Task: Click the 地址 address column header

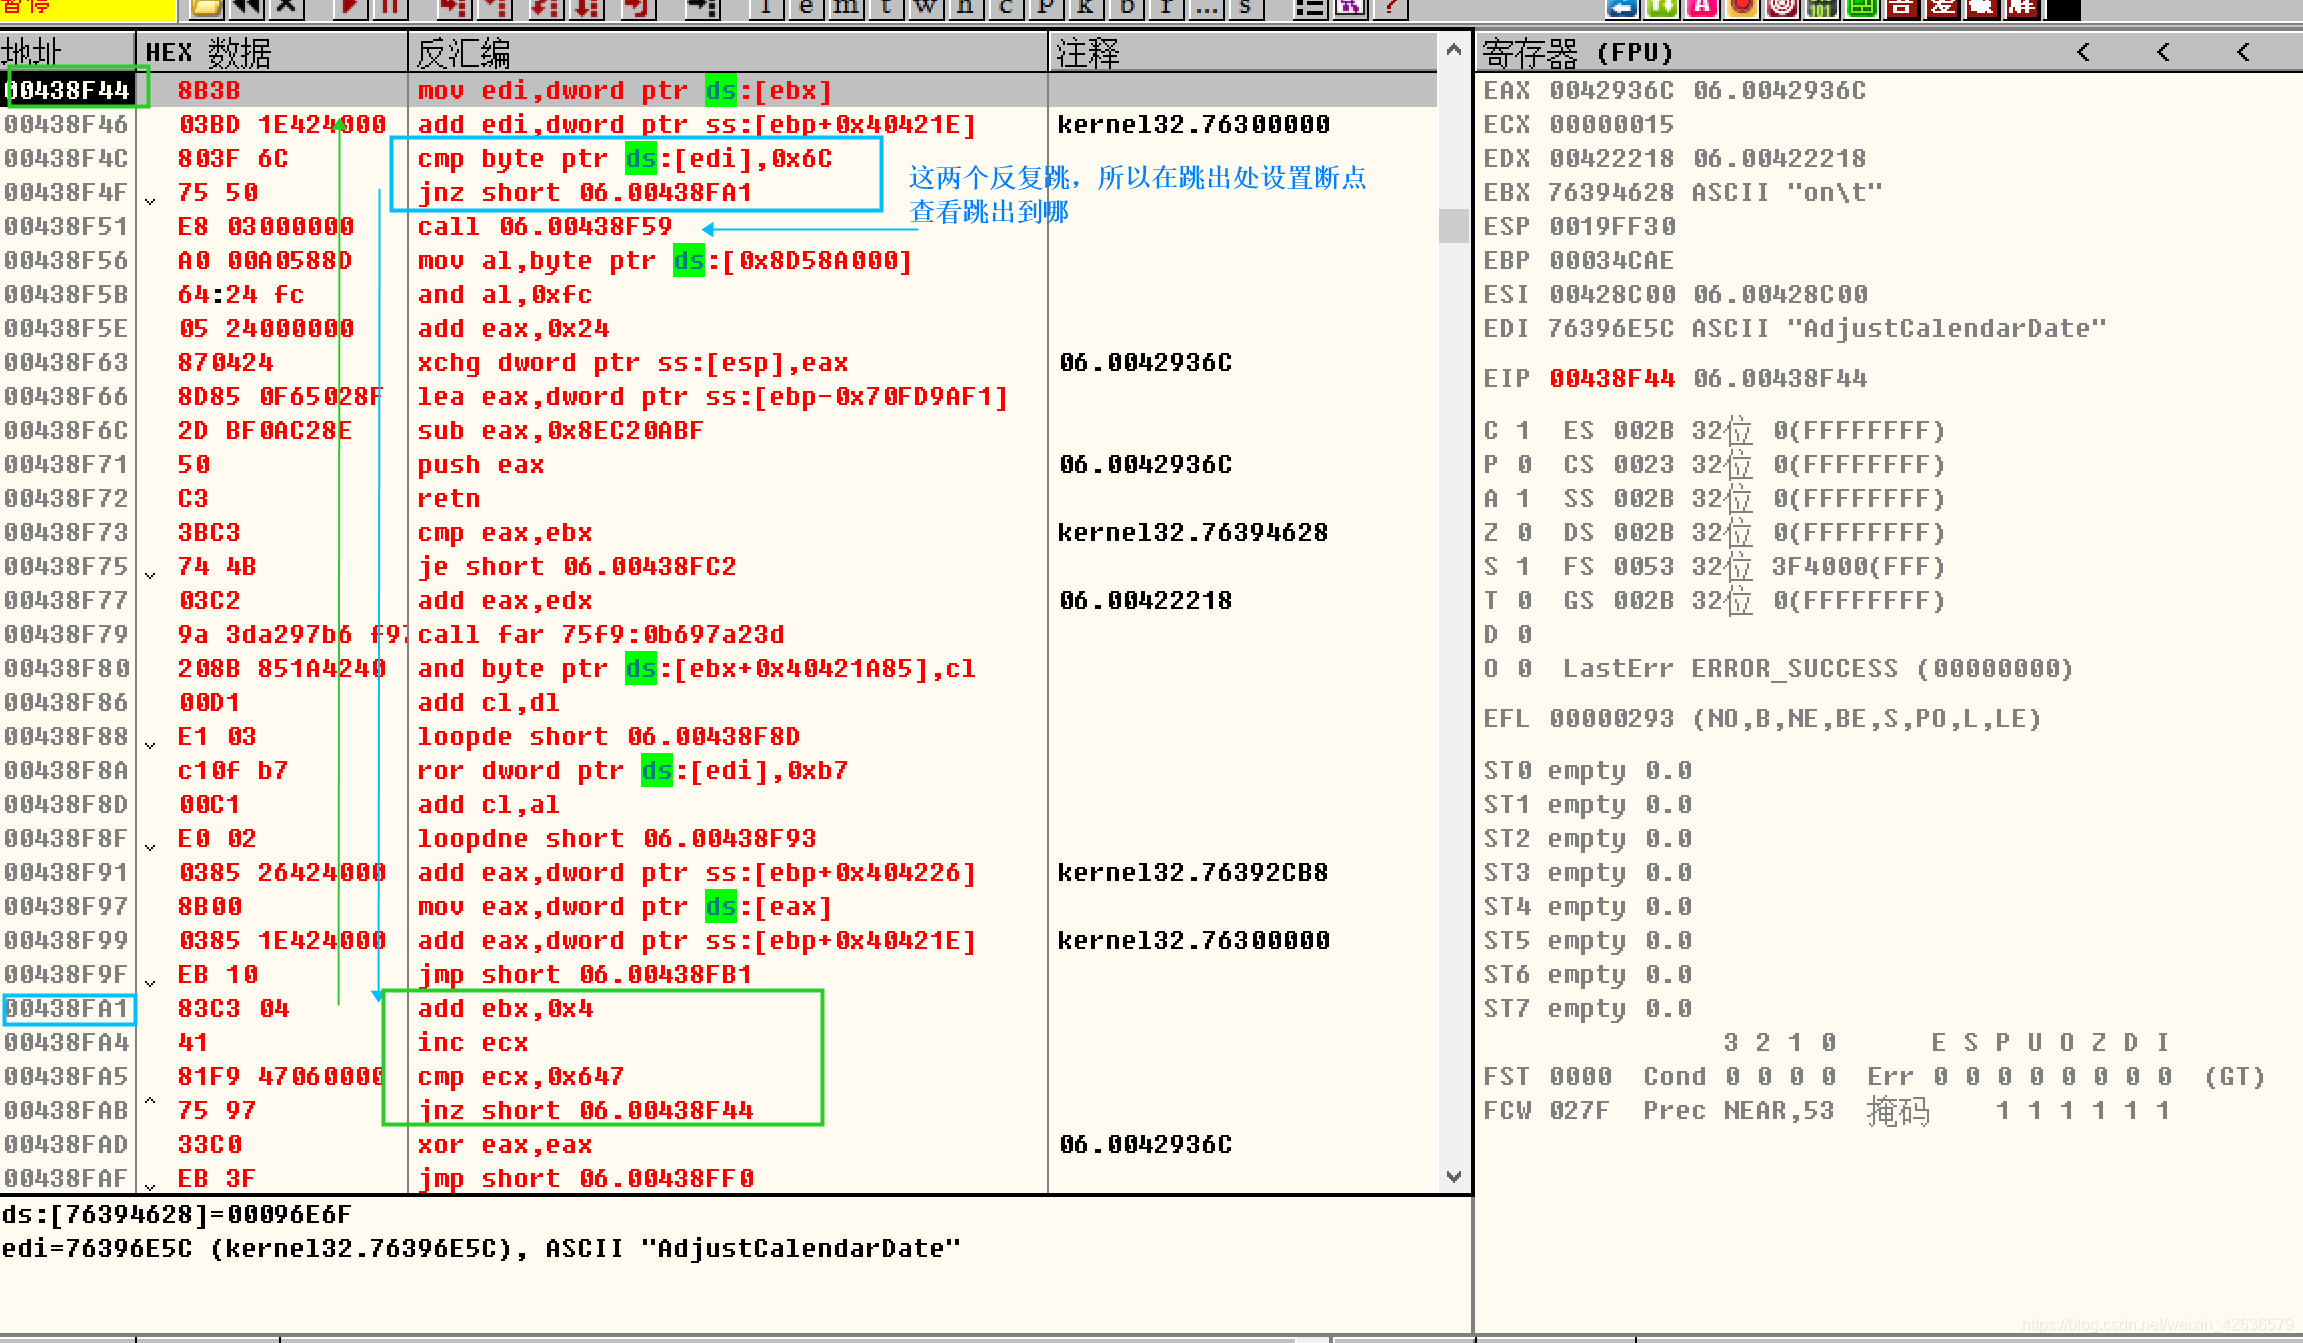Action: (x=67, y=52)
